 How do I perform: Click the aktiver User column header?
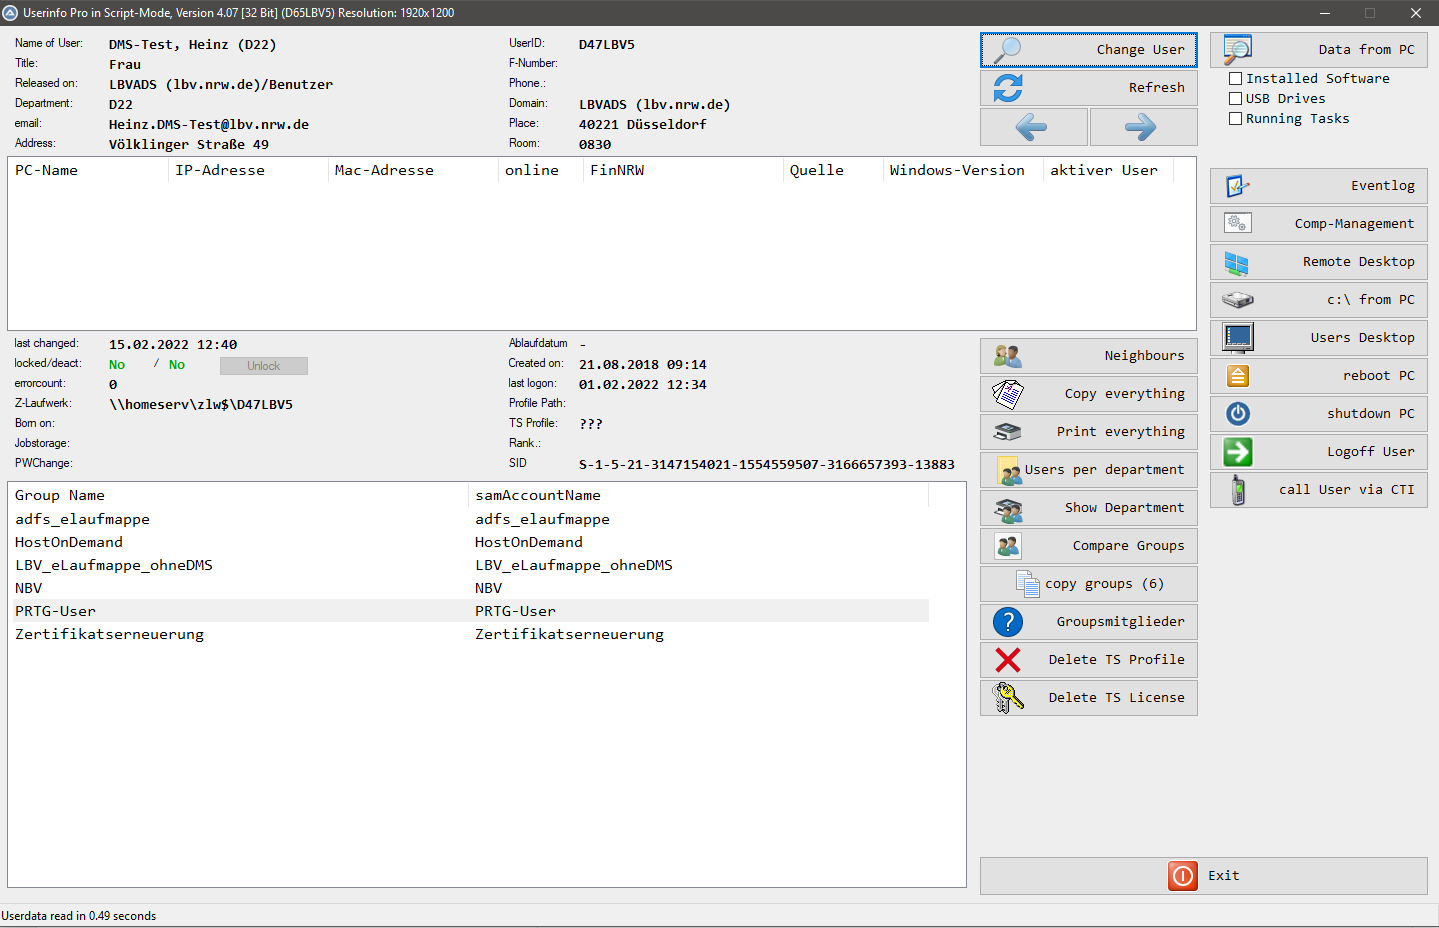[1108, 171]
